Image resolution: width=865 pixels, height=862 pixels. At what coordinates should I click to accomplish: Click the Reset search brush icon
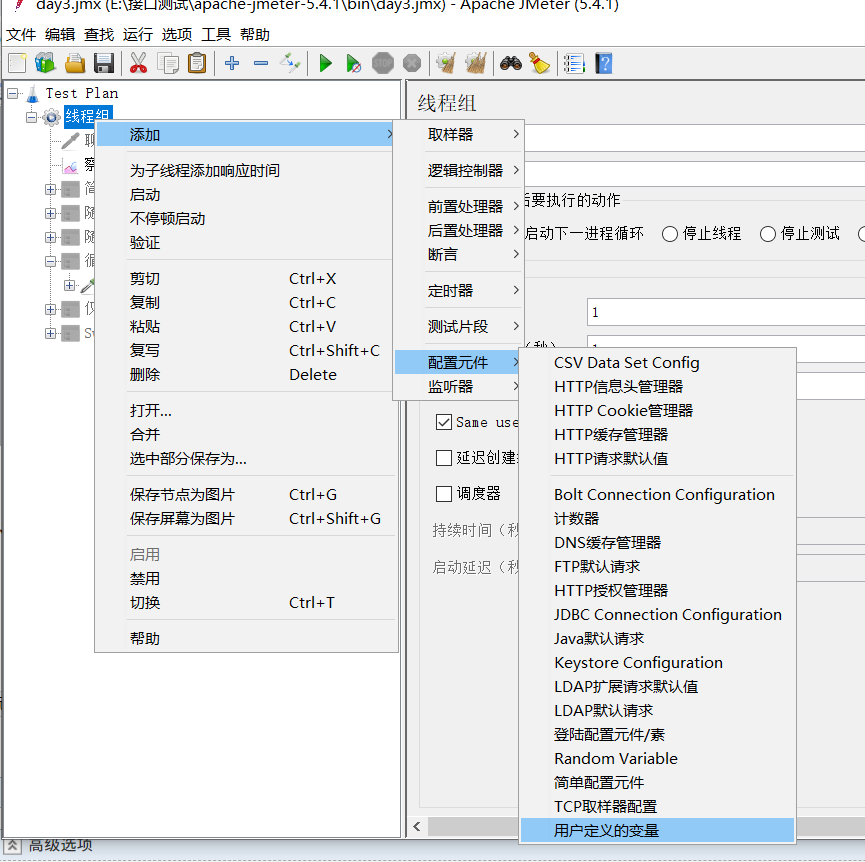click(x=540, y=63)
